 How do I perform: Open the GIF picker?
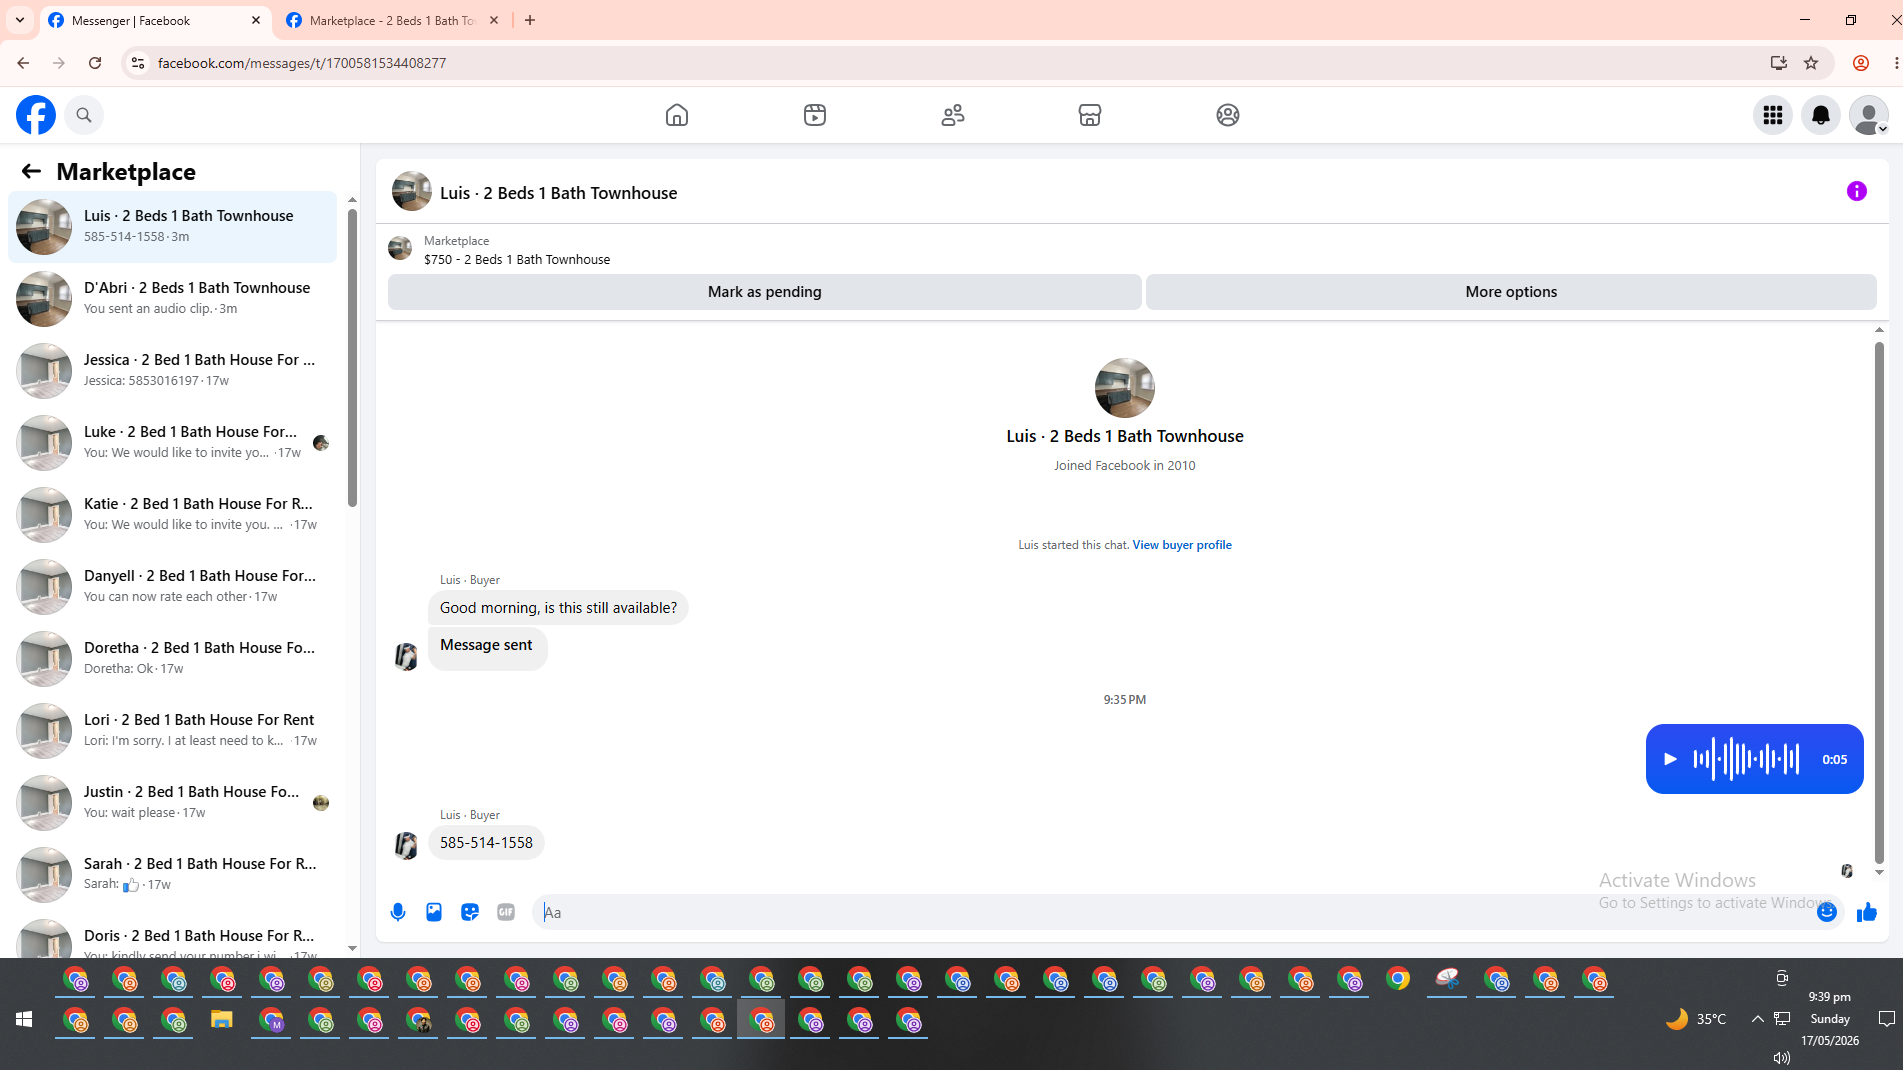coord(506,912)
